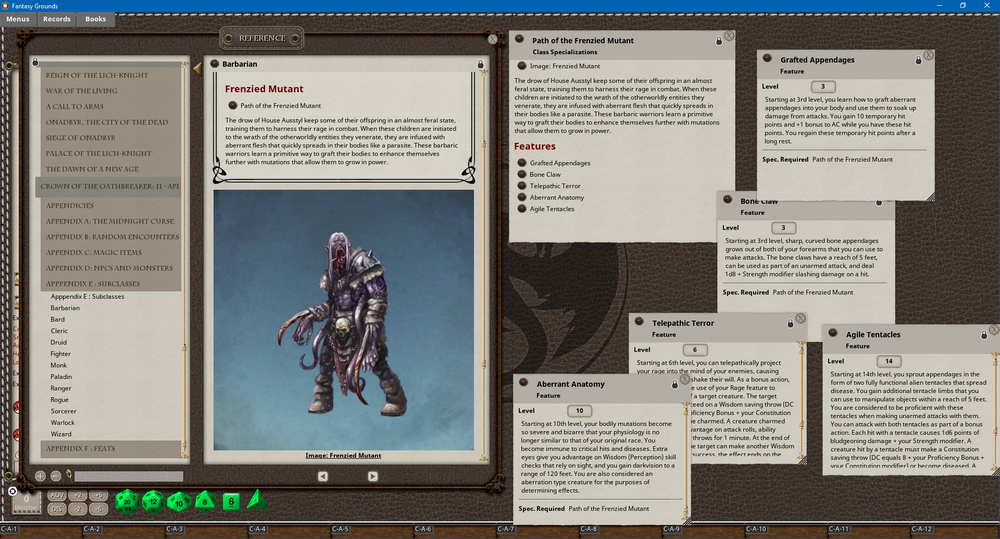Toggle lock on Path of the Frenzied Mutant window
The image size is (1000, 539).
coord(719,41)
